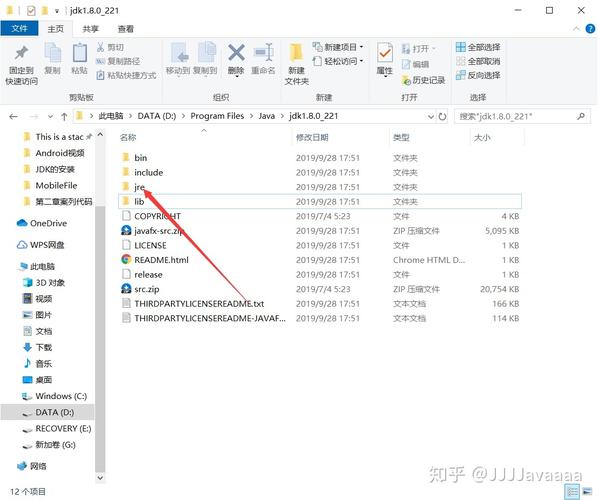This screenshot has height=500, width=598.
Task: Select Windows (C:) drive in the sidebar
Action: [x=61, y=396]
